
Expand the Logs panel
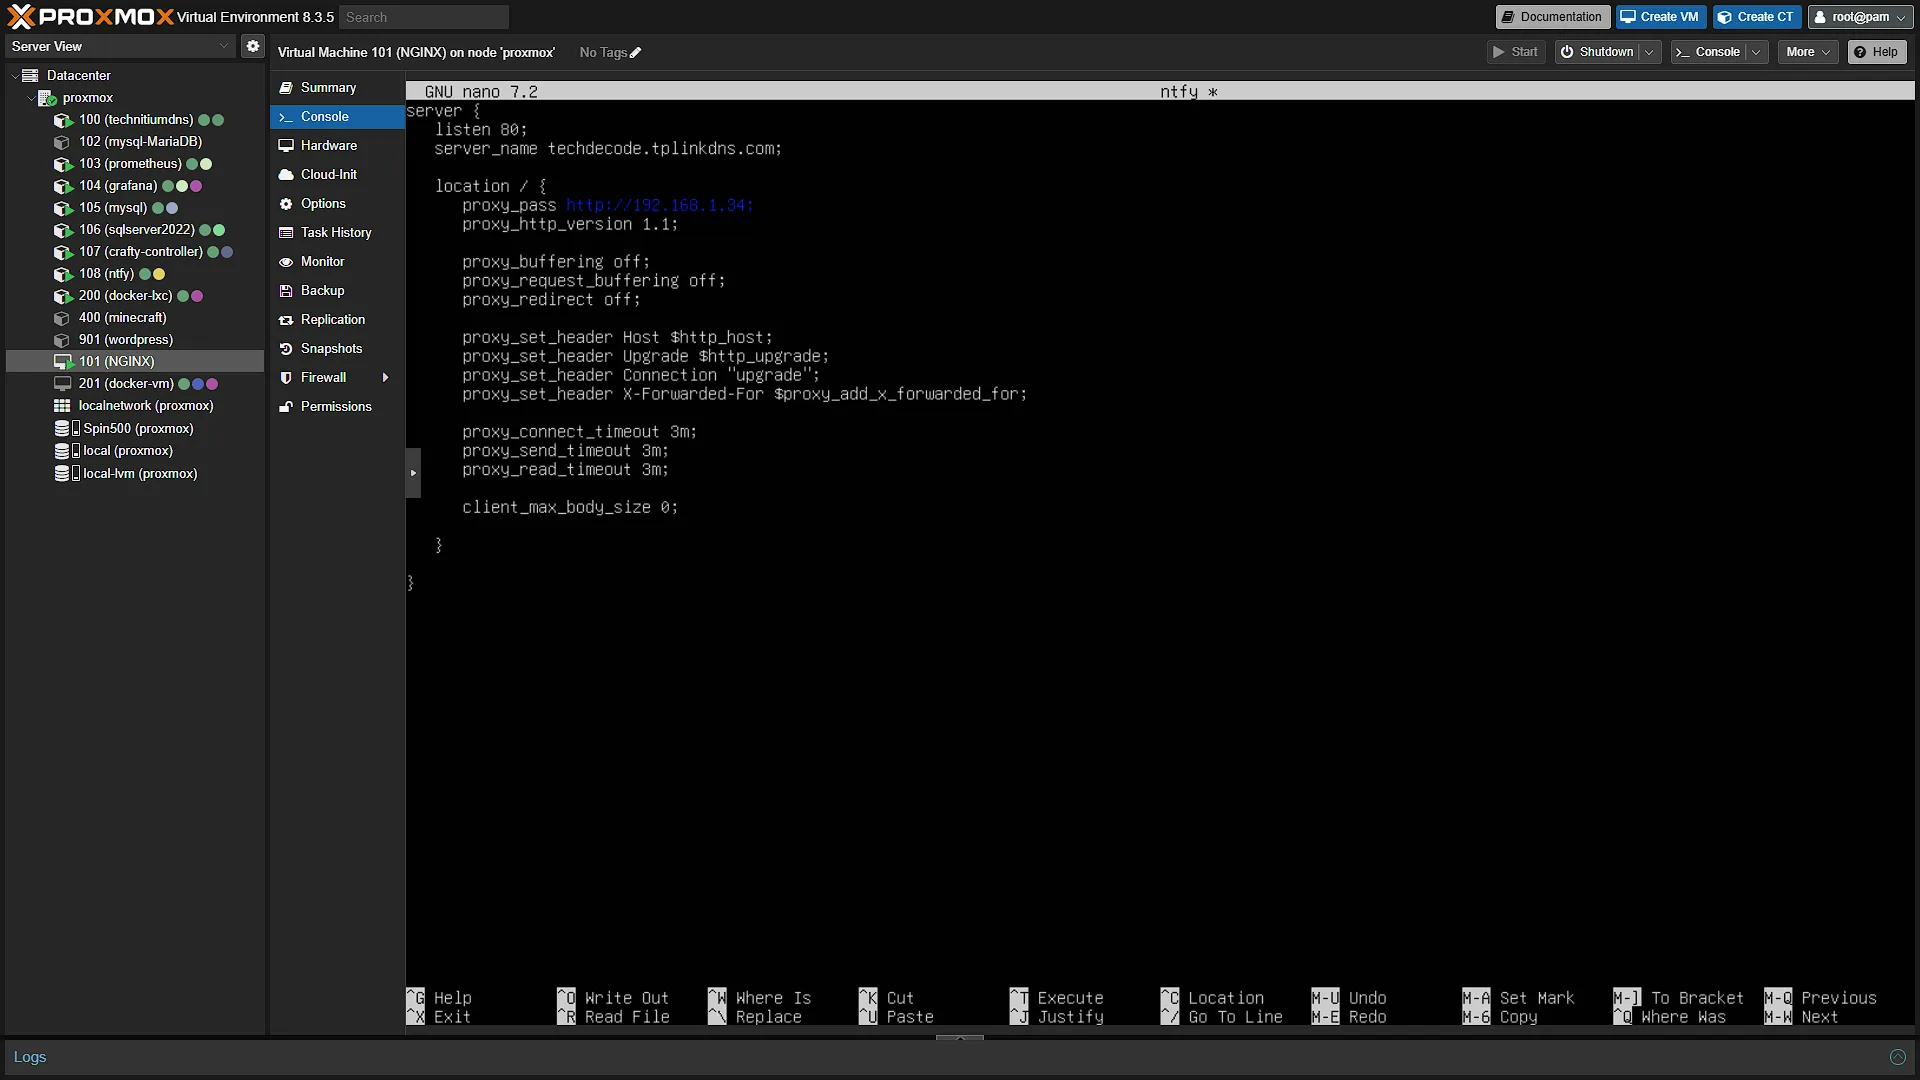[1897, 1058]
